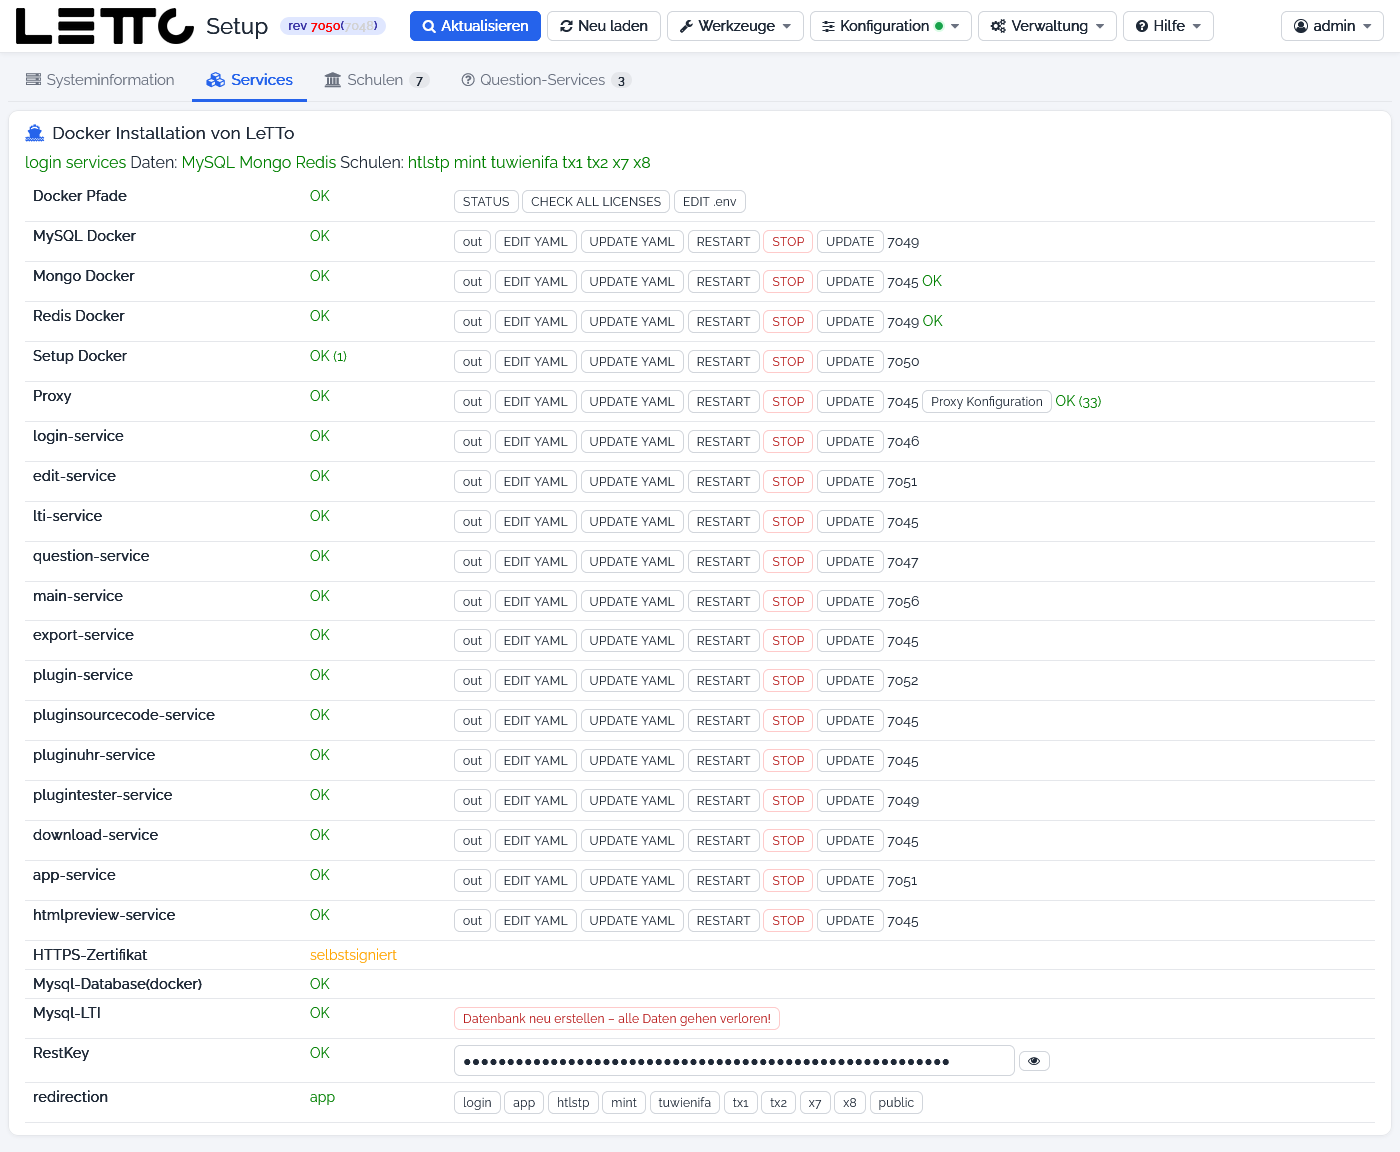Open the Schulen tab

(x=376, y=80)
